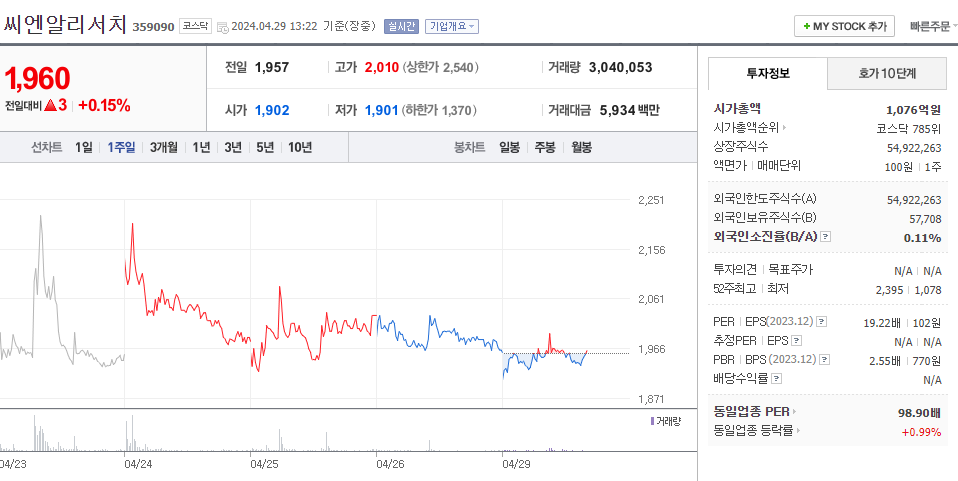Screen dimensions: 958x481
Task: Click the 1,076억원 market cap value
Action: pyautogui.click(x=913, y=110)
